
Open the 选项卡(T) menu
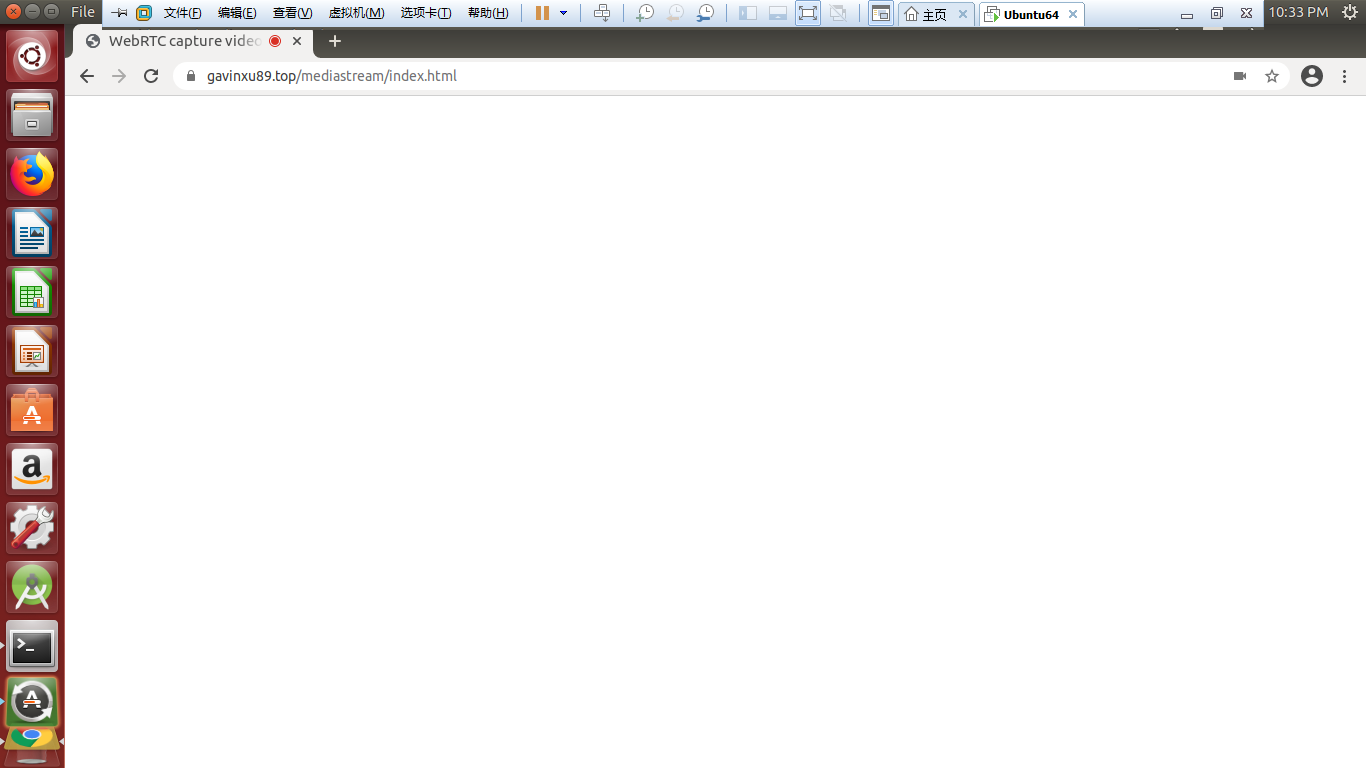click(426, 13)
